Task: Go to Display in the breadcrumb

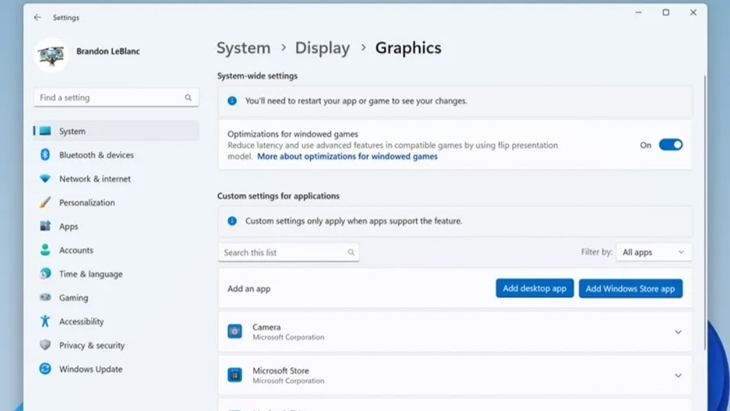Action: pos(322,48)
